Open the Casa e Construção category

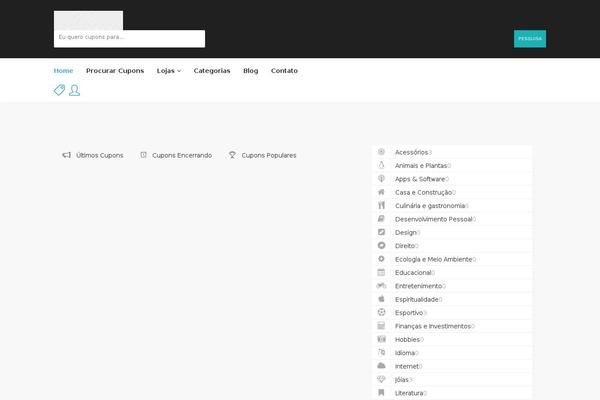click(424, 193)
